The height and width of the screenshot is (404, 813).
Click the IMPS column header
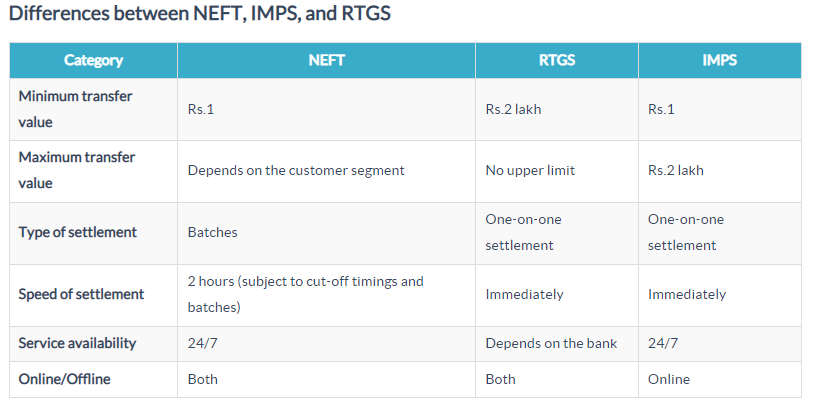[719, 60]
